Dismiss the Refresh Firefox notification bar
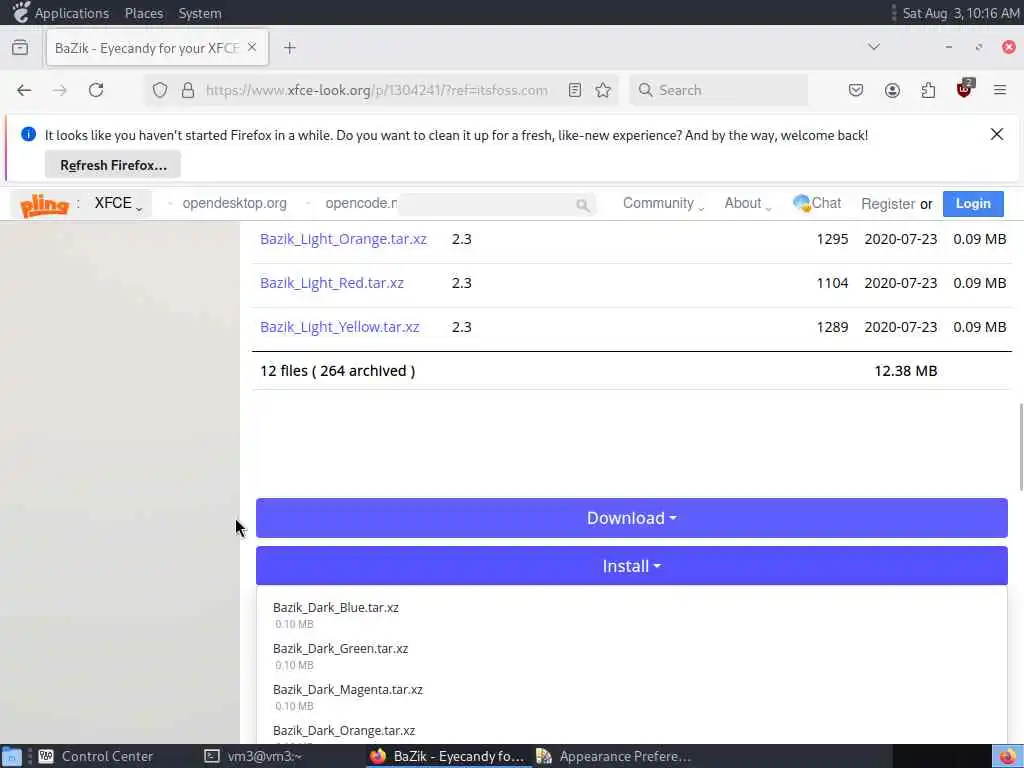 click(x=997, y=135)
